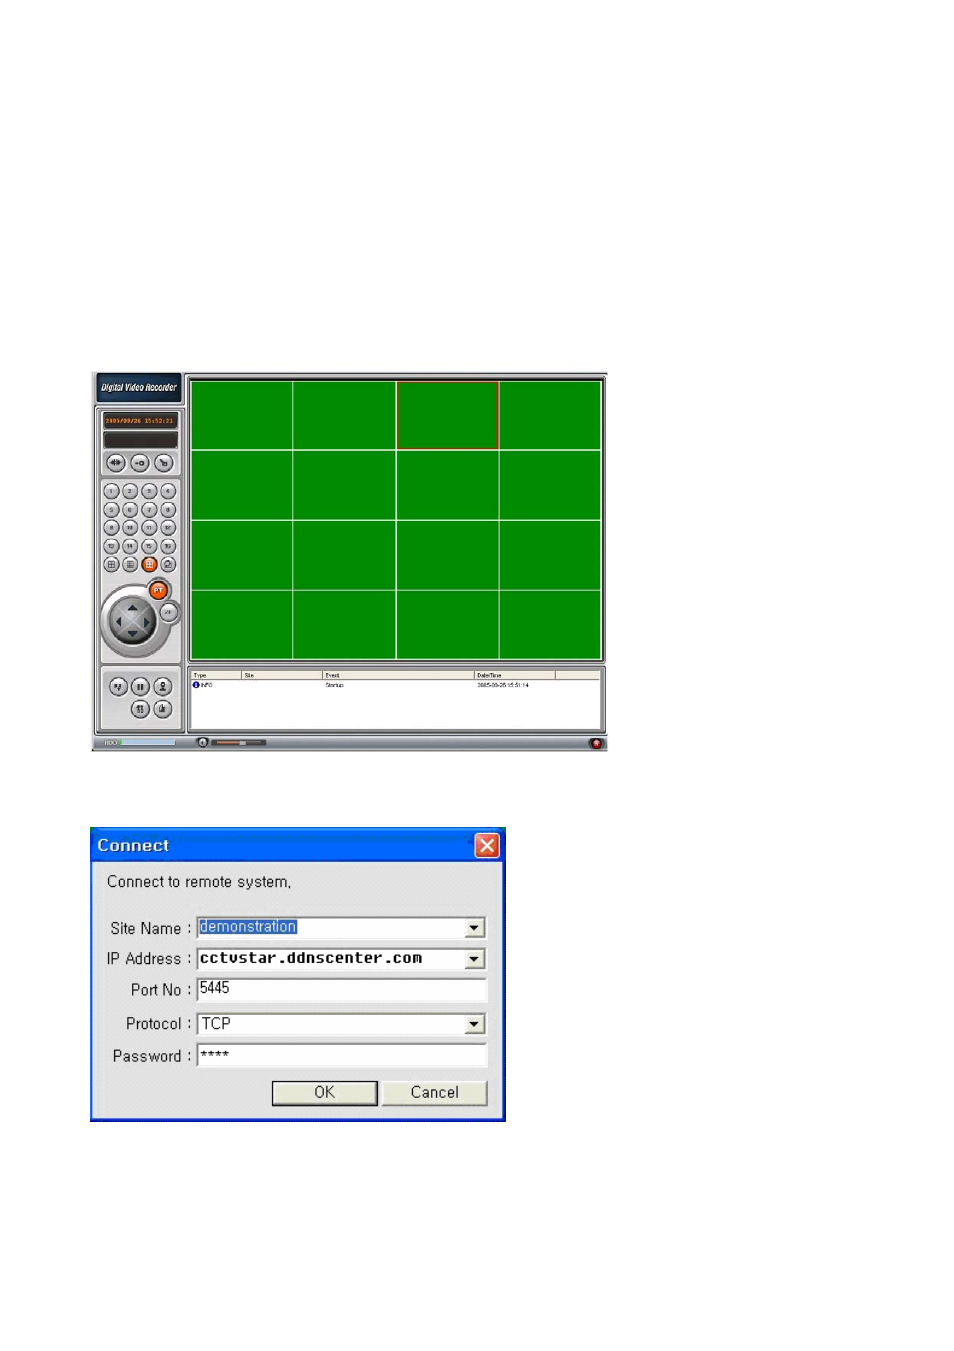Select camera channel 13 button
The width and height of the screenshot is (954, 1351).
pyautogui.click(x=111, y=546)
